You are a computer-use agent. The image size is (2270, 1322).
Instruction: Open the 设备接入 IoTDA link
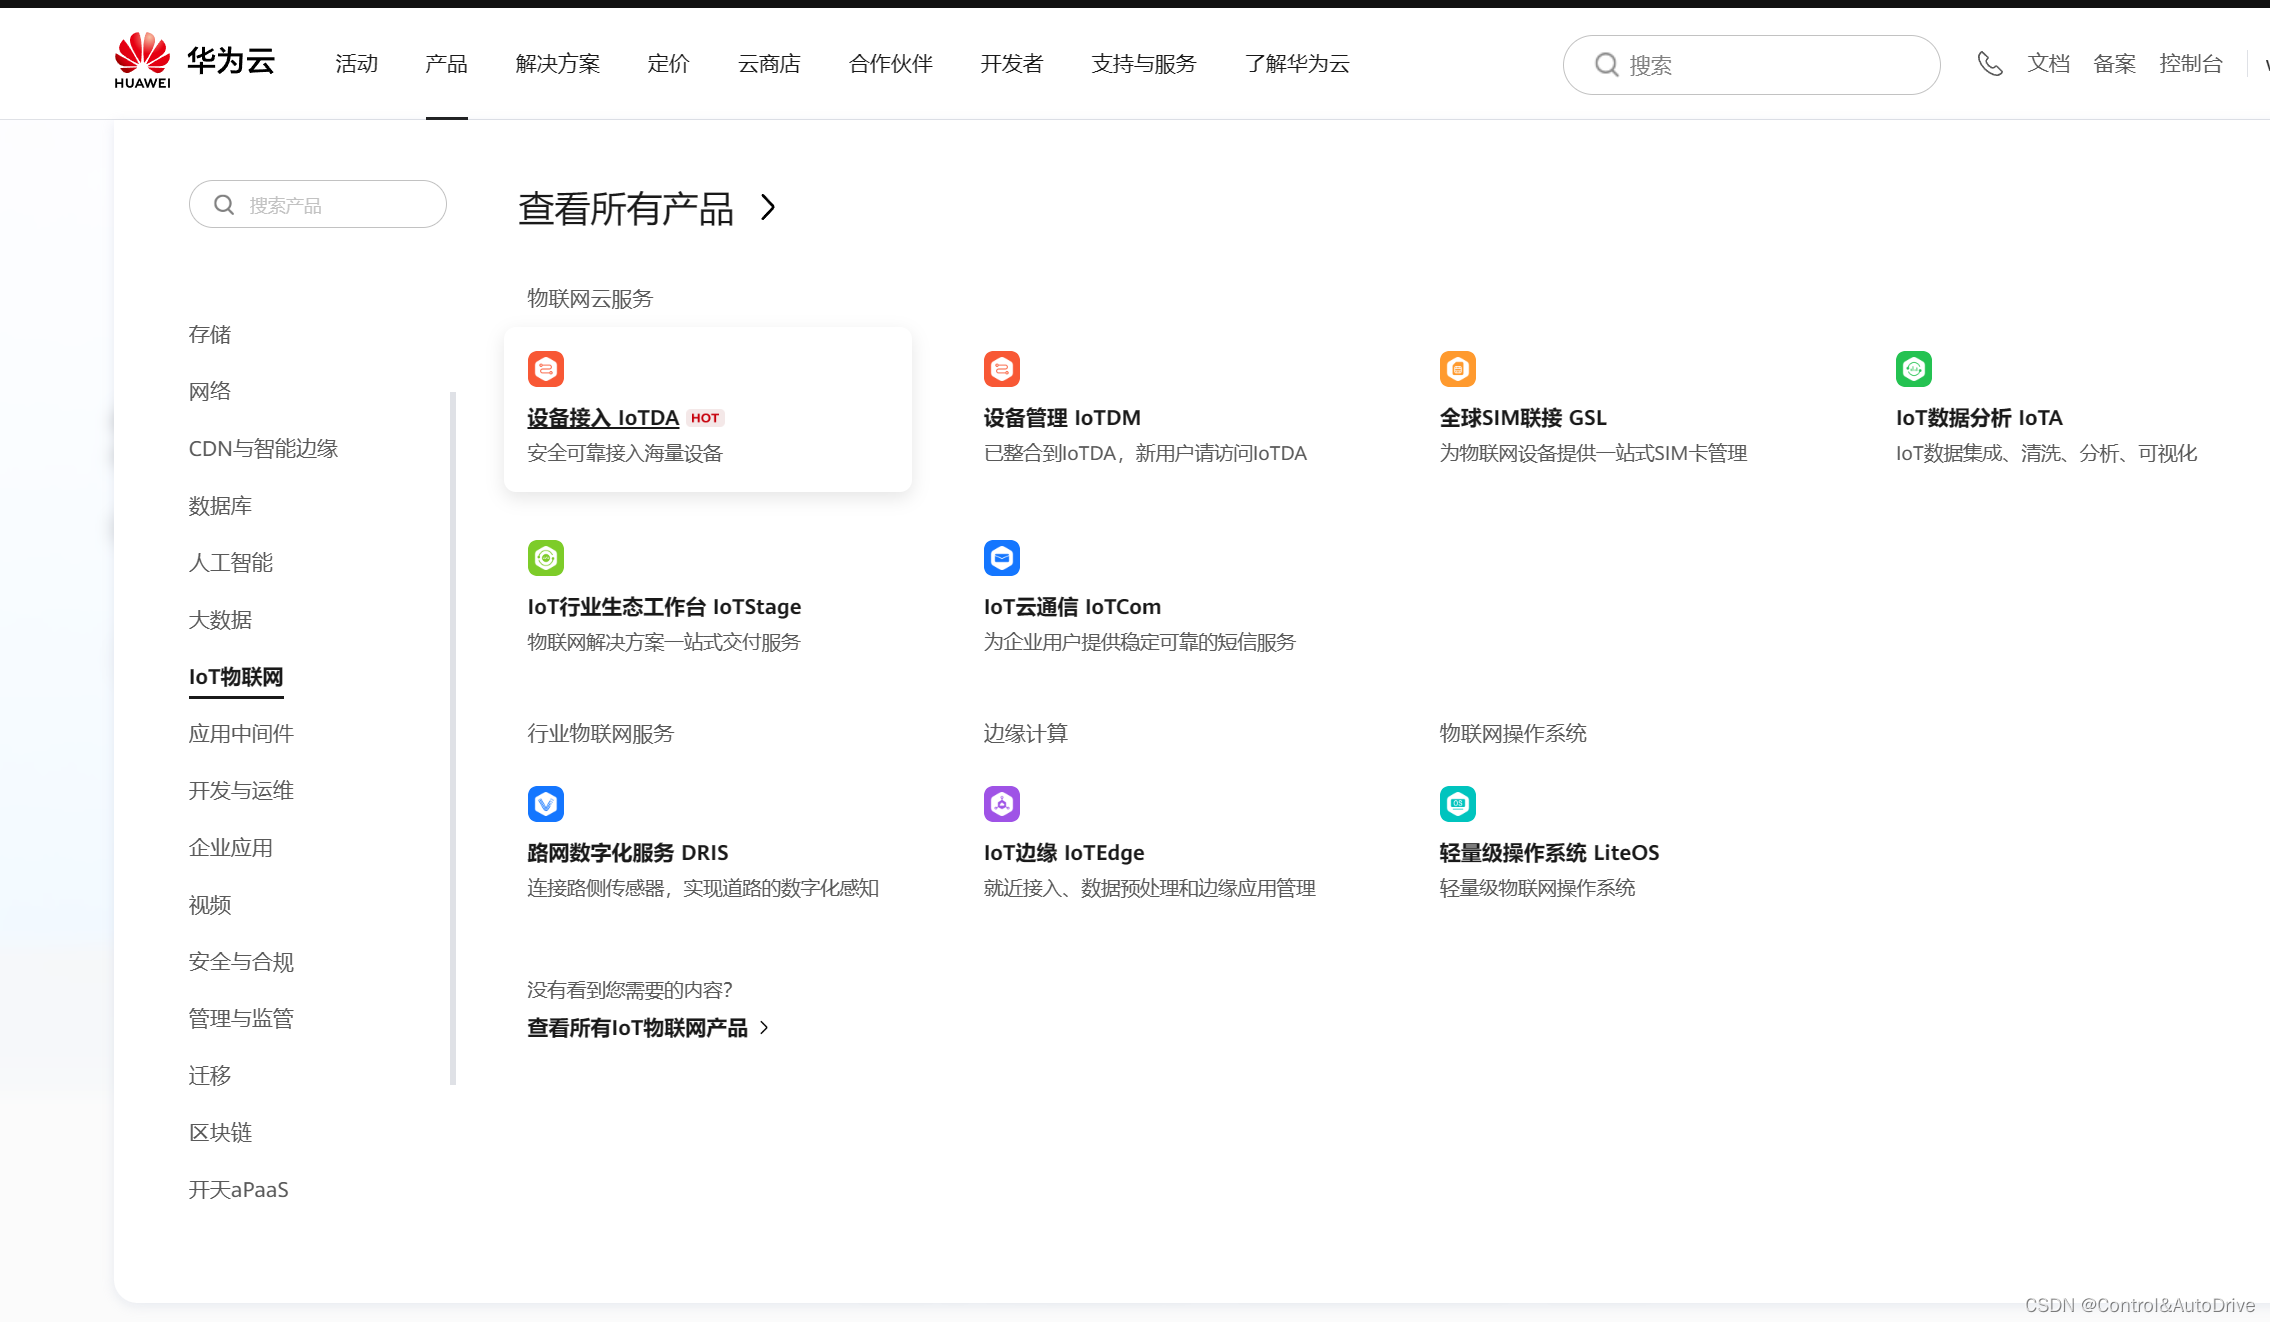click(603, 418)
